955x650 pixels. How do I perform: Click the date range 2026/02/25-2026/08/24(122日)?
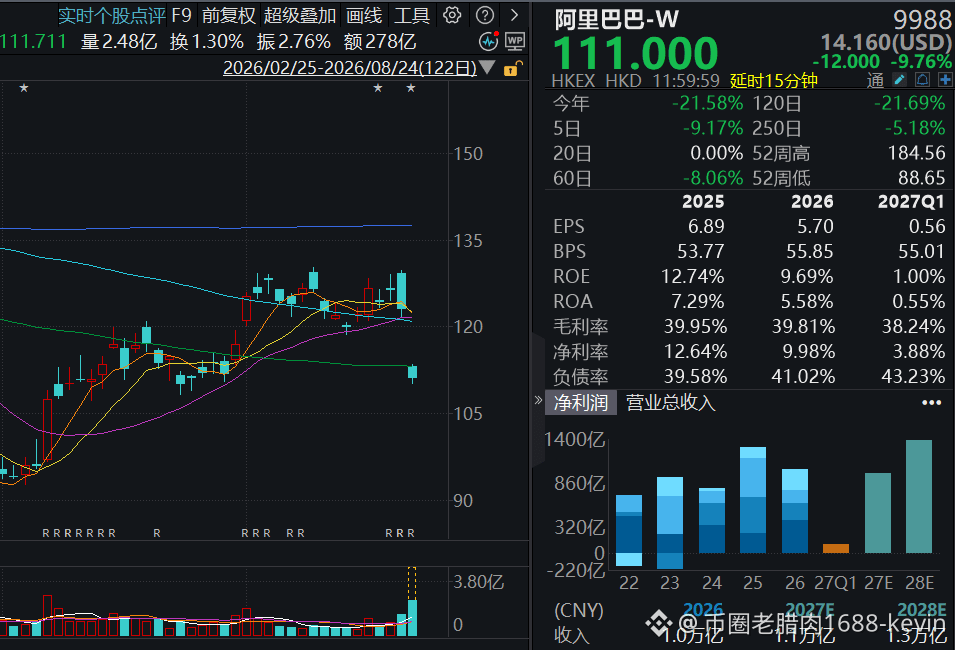click(x=350, y=68)
